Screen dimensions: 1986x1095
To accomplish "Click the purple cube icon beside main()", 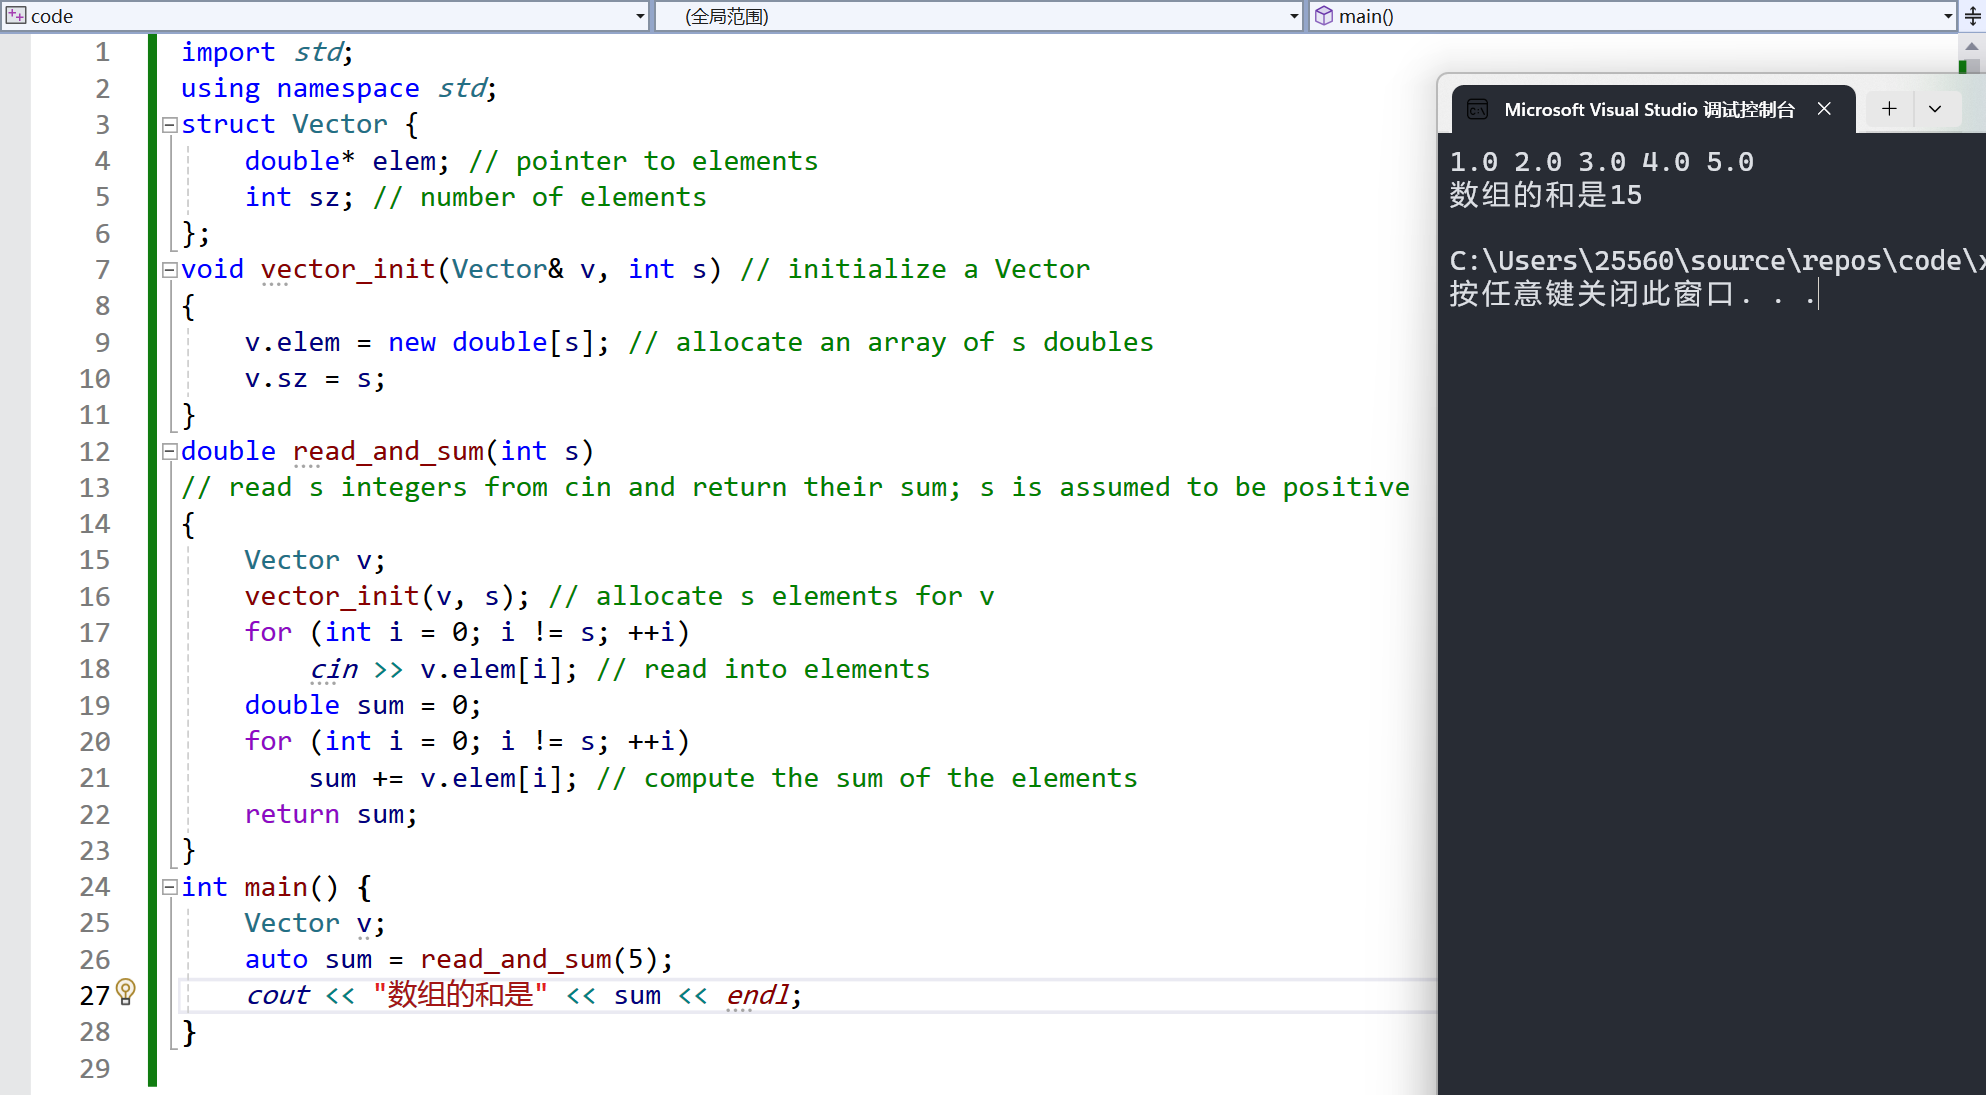I will [1324, 16].
